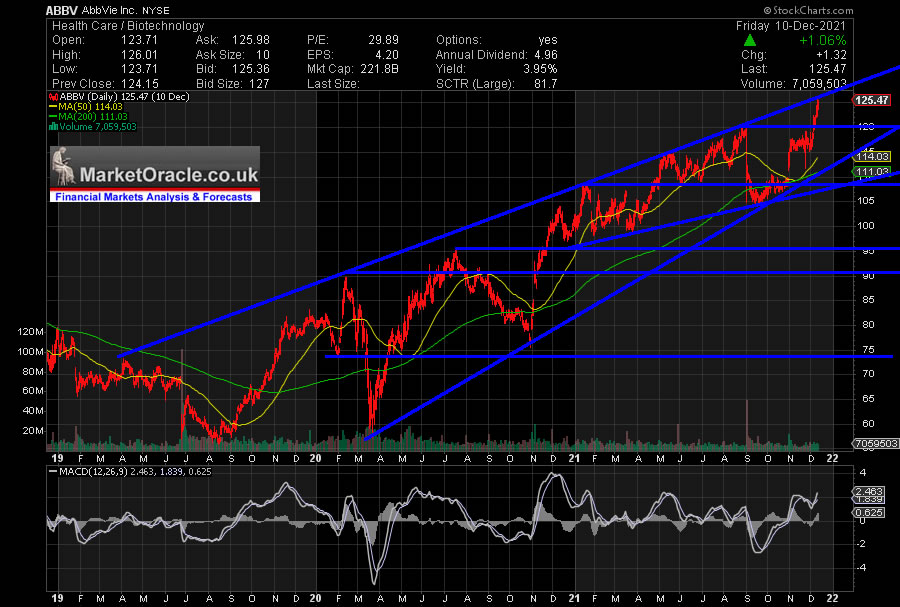Click the 114.03 moving average axis tag
Screen dimensions: 900x607
[872, 156]
